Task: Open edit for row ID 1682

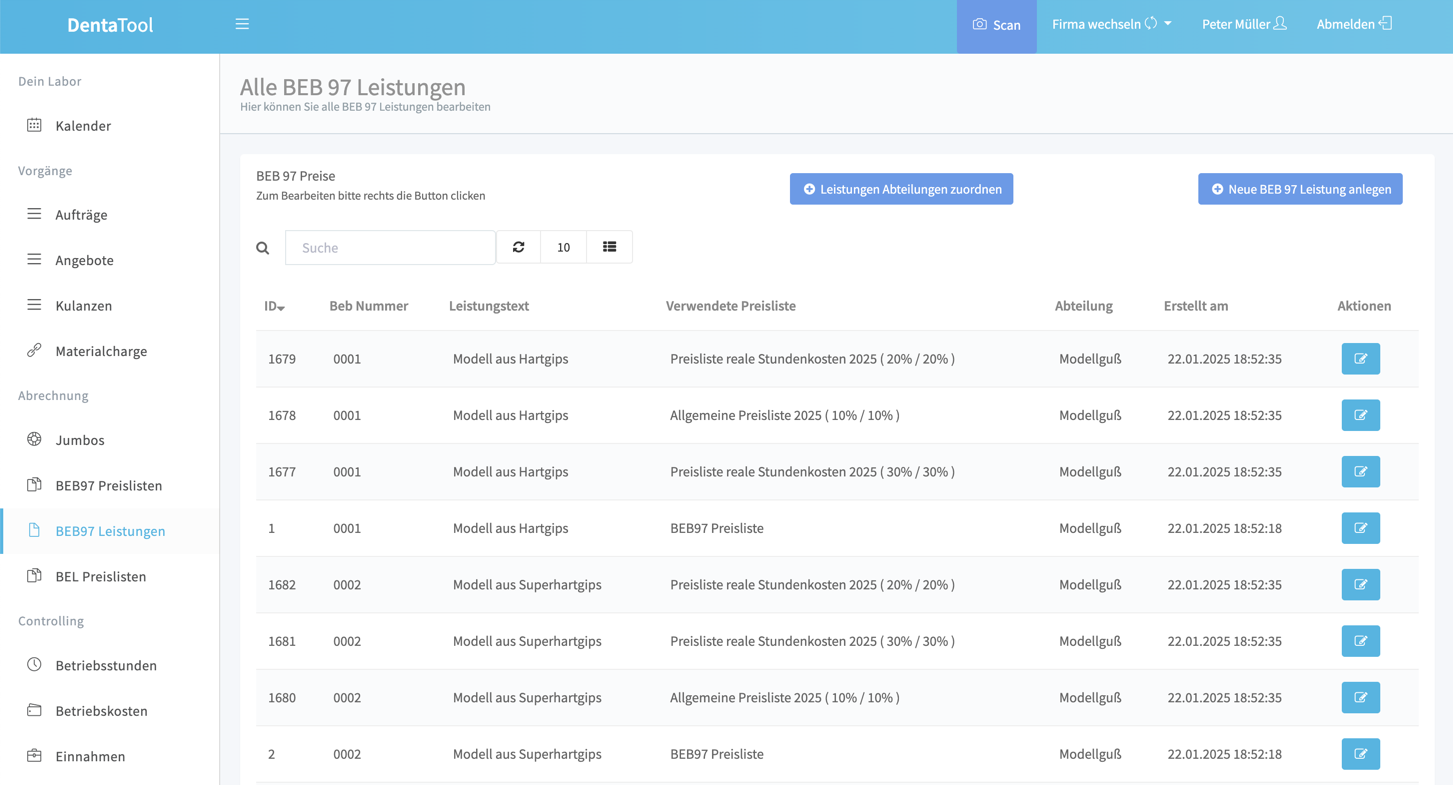Action: (x=1360, y=585)
